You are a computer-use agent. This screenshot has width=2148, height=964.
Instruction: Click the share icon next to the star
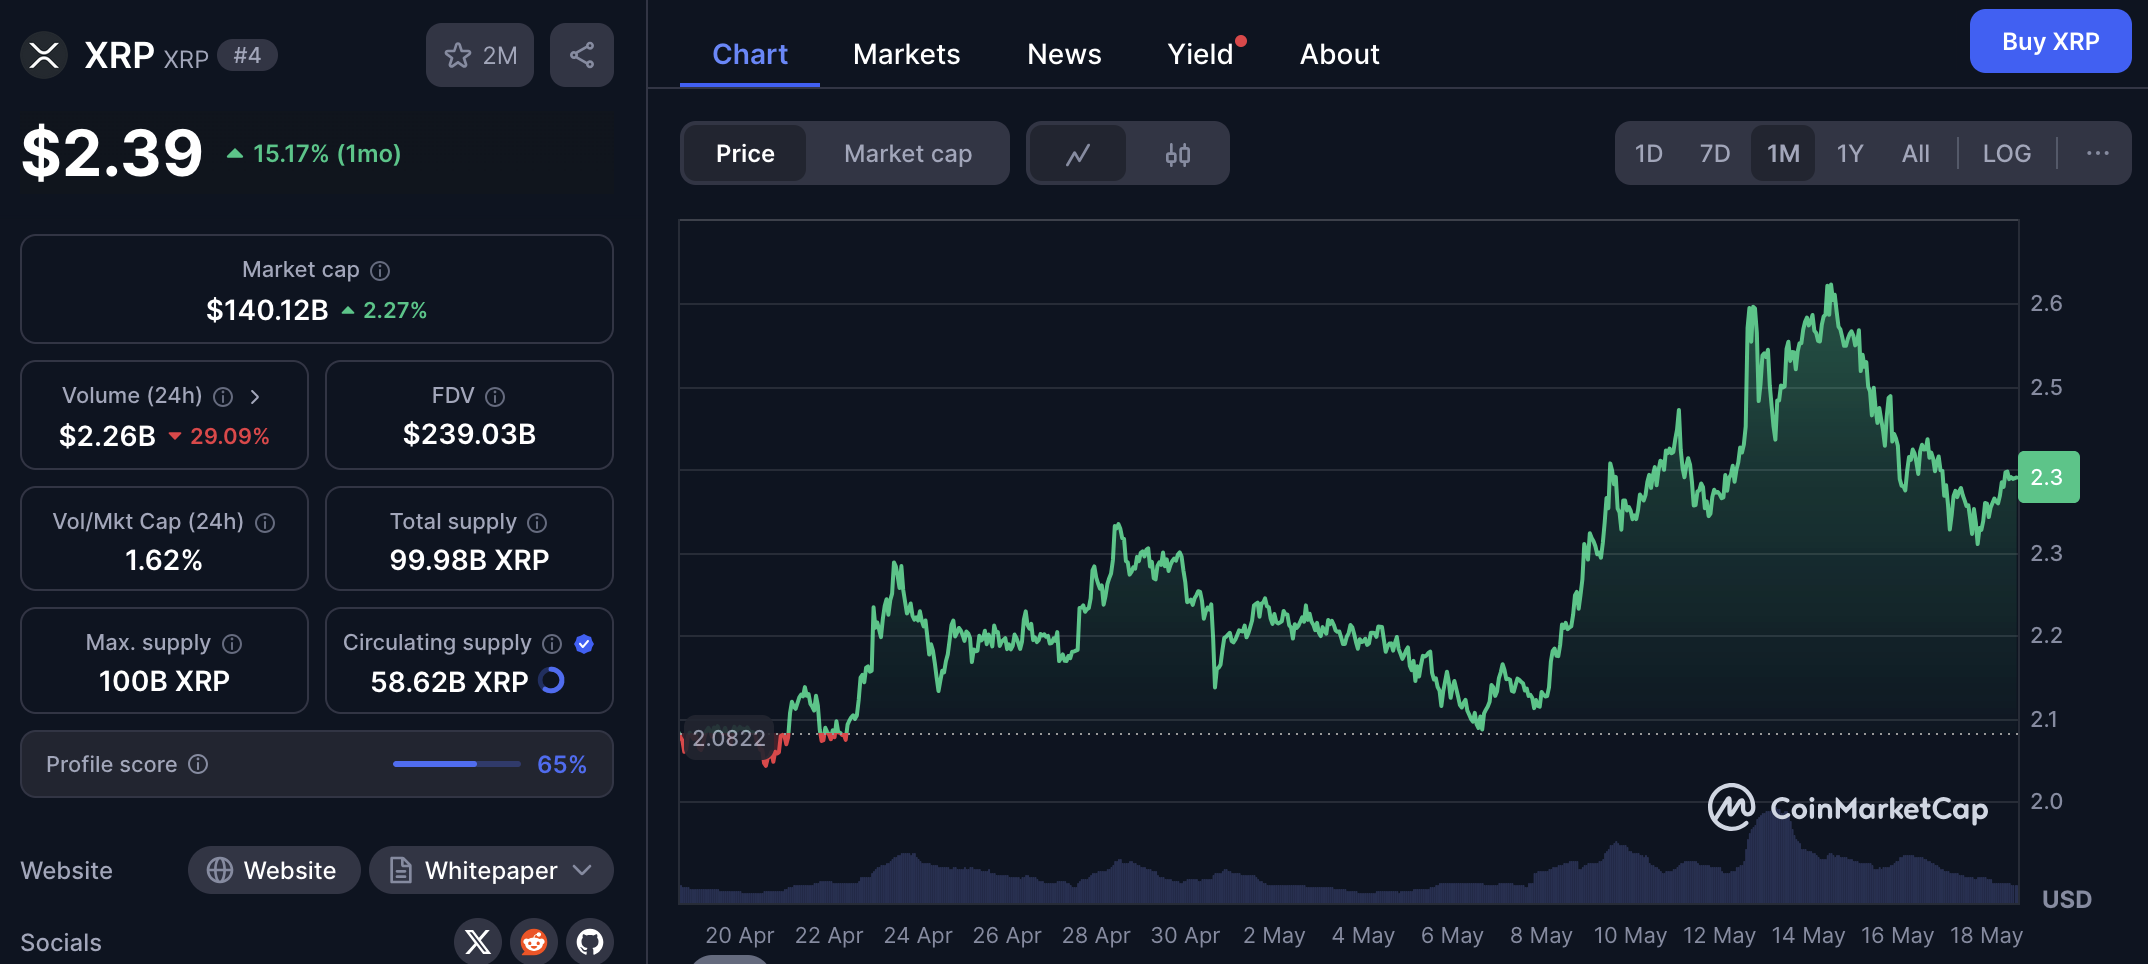[x=581, y=55]
